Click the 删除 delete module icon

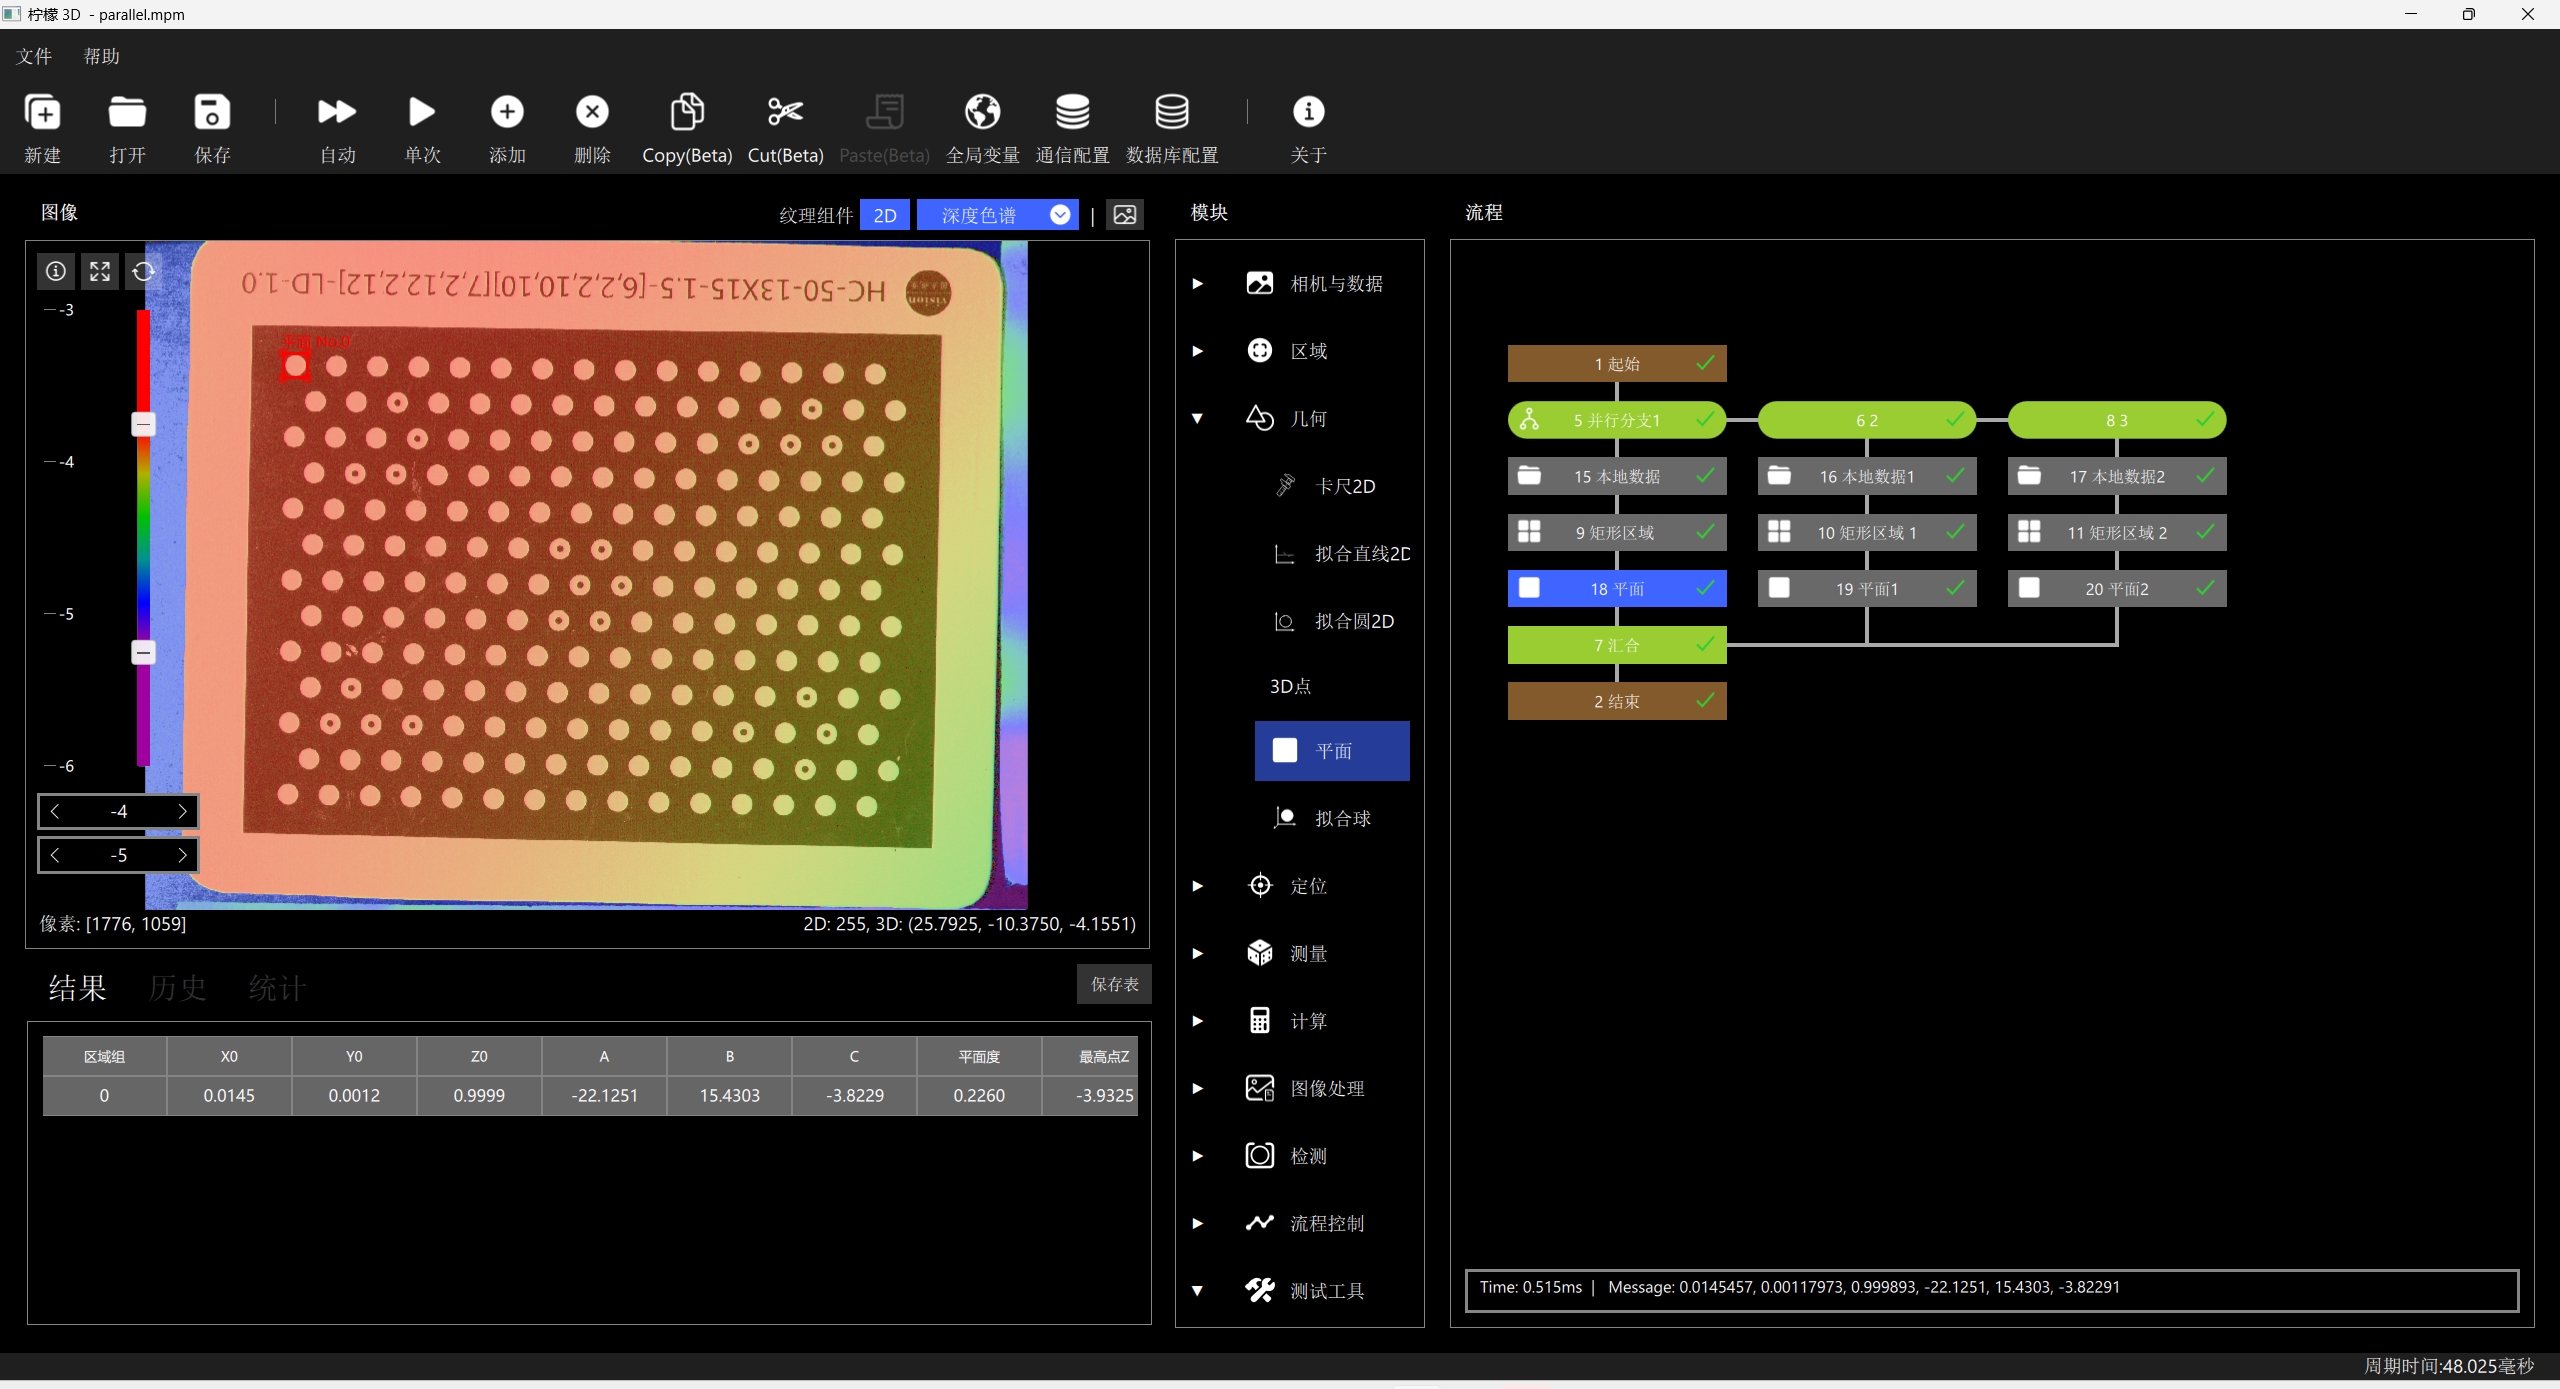(x=592, y=112)
